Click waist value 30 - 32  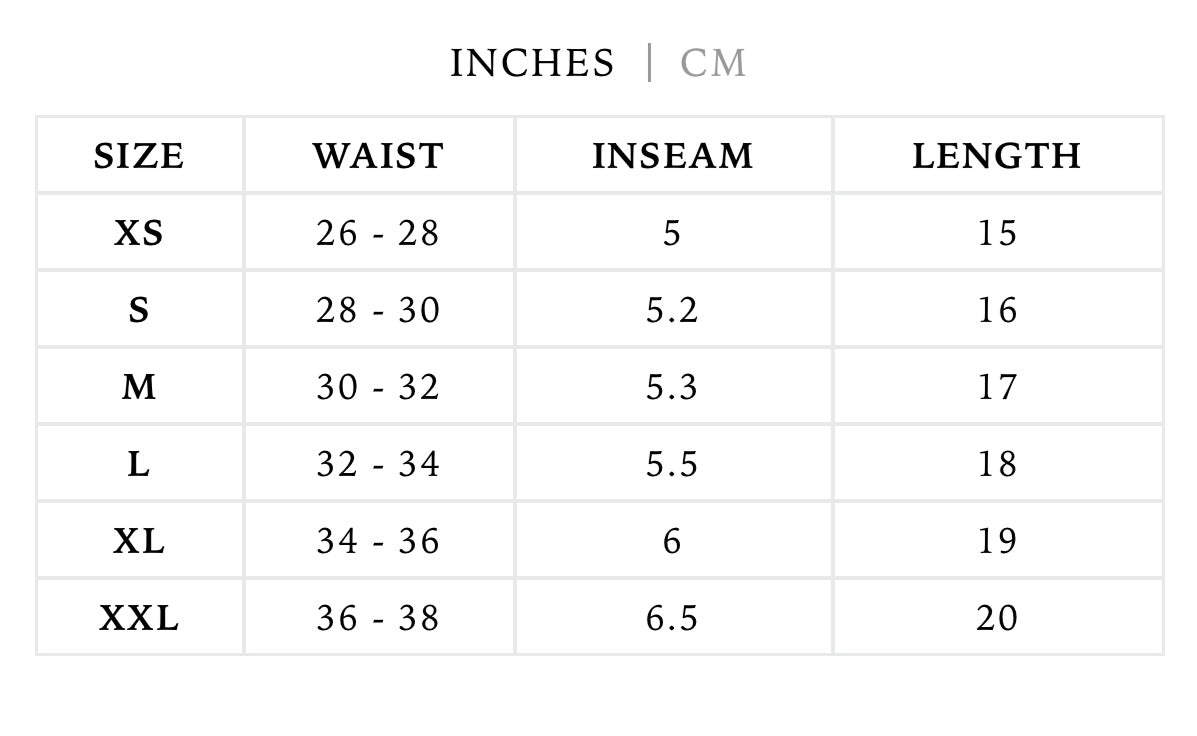pyautogui.click(x=378, y=387)
